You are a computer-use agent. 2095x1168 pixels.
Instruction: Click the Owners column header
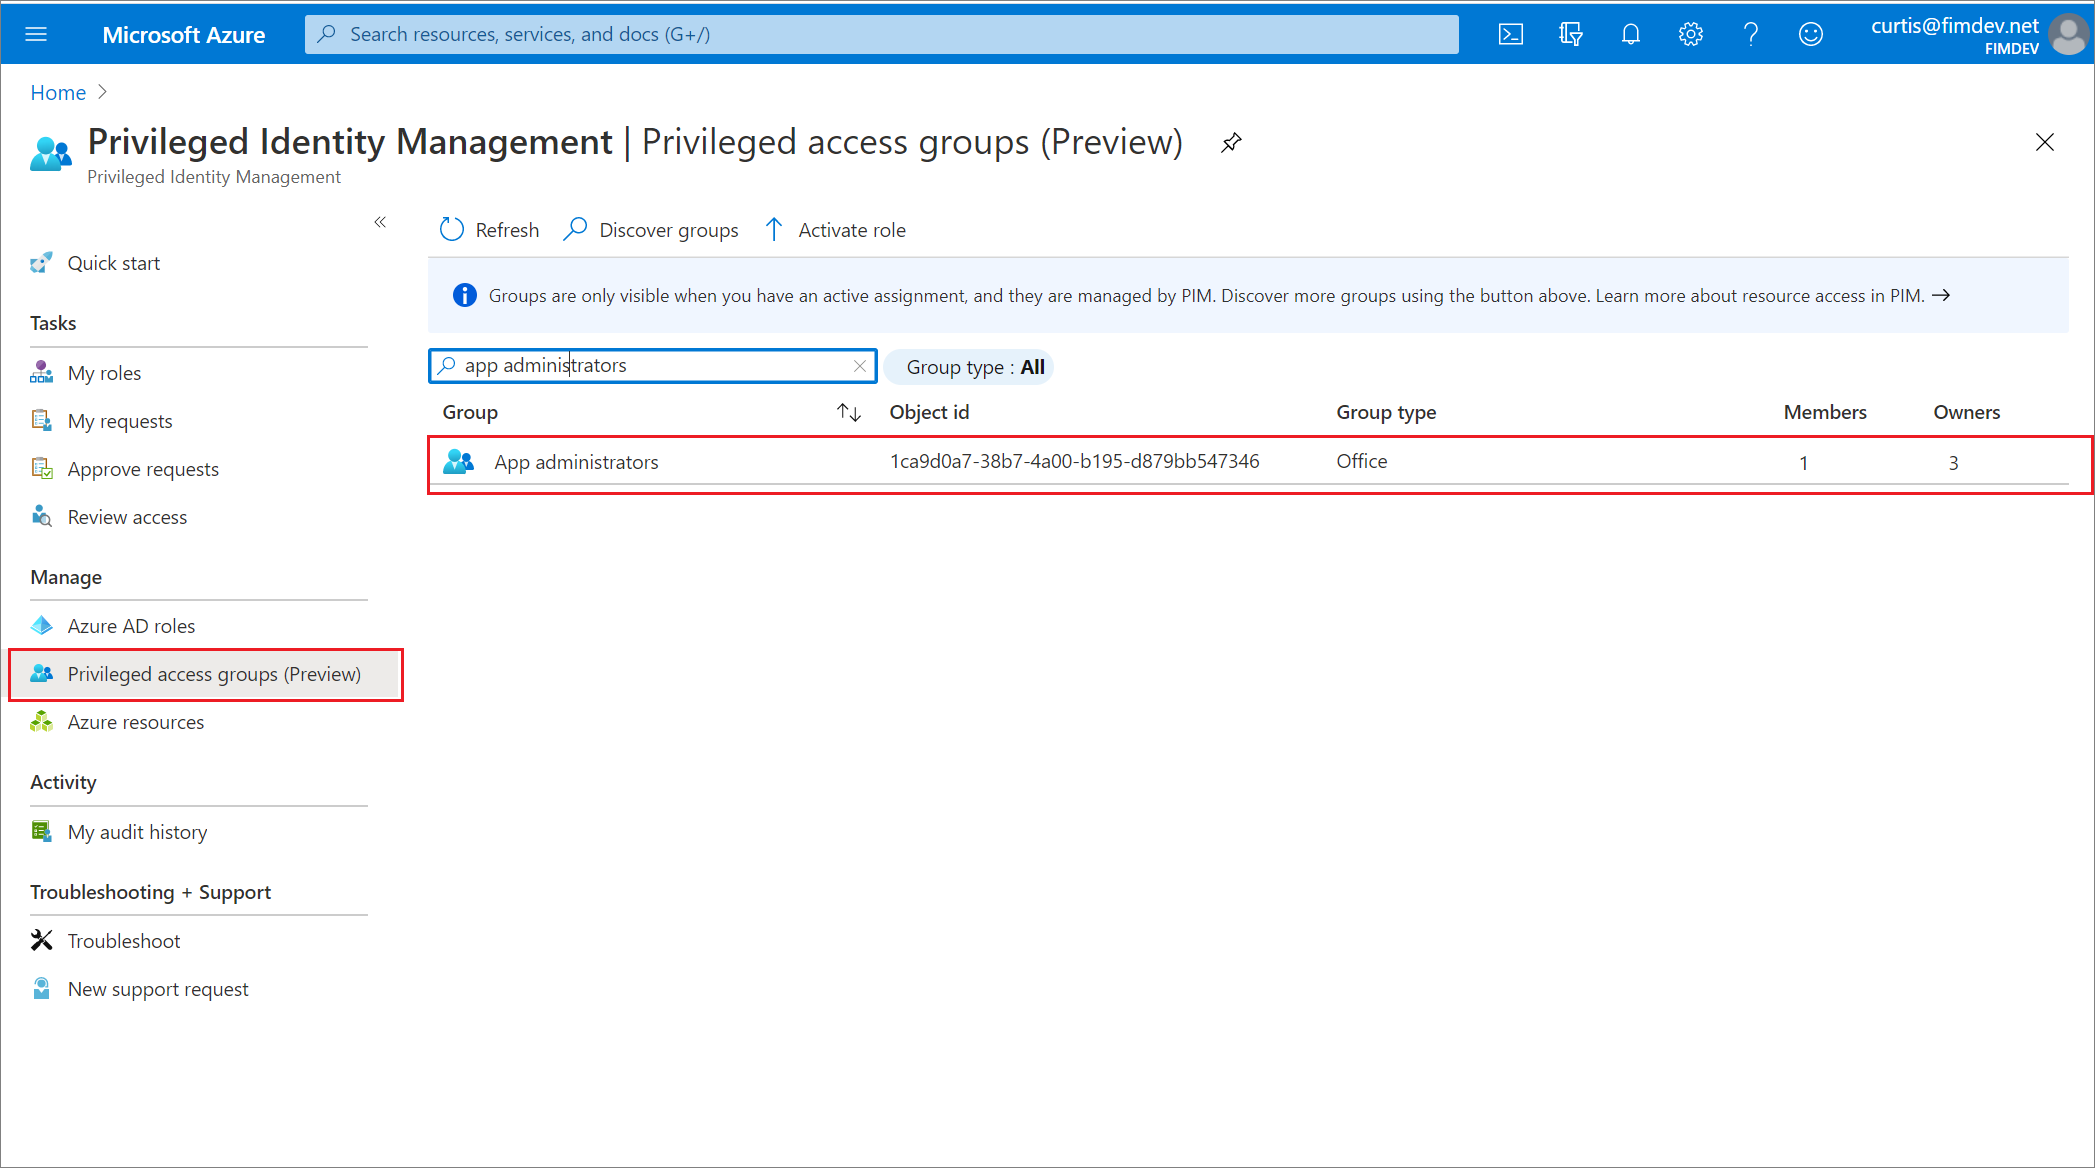1966,412
